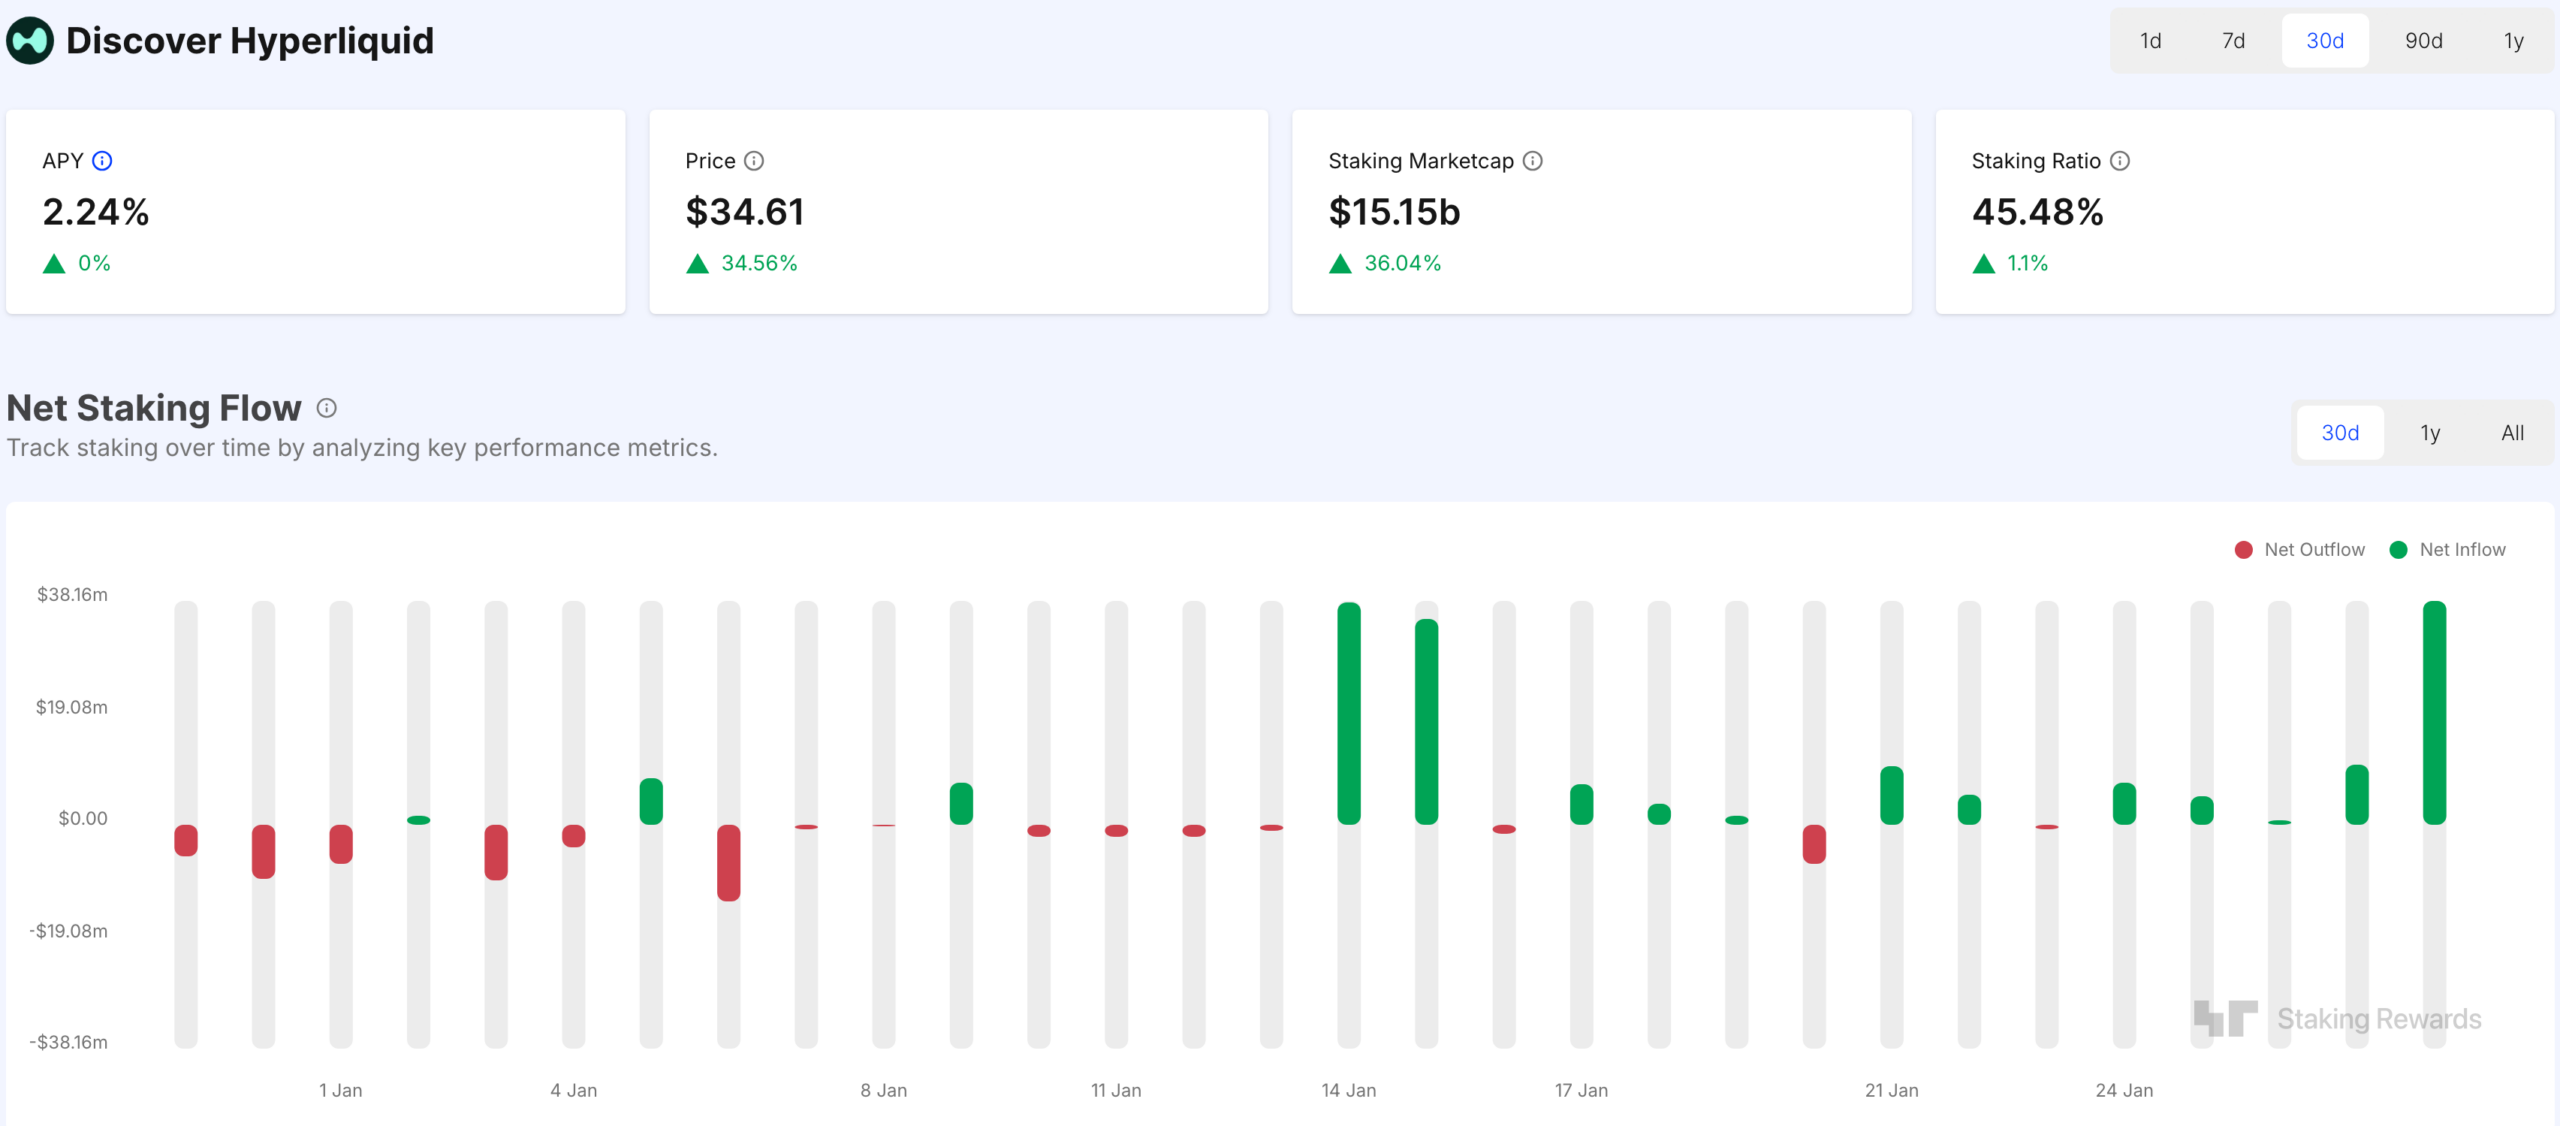Switch to the 1y timeframe at the top
The height and width of the screenshot is (1126, 2560).
tap(2514, 40)
